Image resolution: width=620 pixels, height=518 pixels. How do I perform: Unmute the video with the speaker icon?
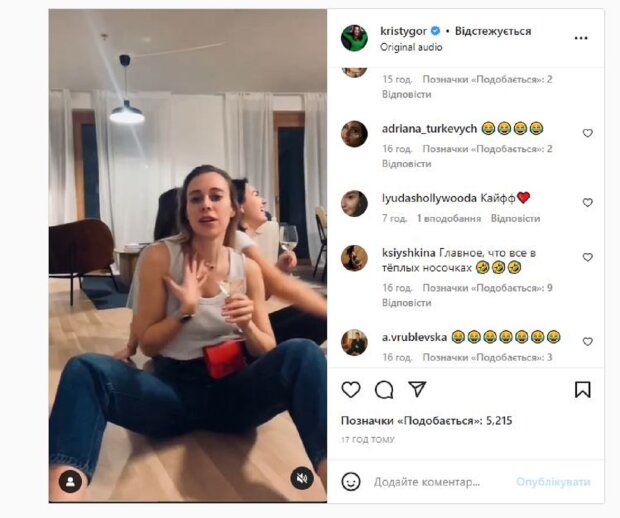[x=302, y=478]
